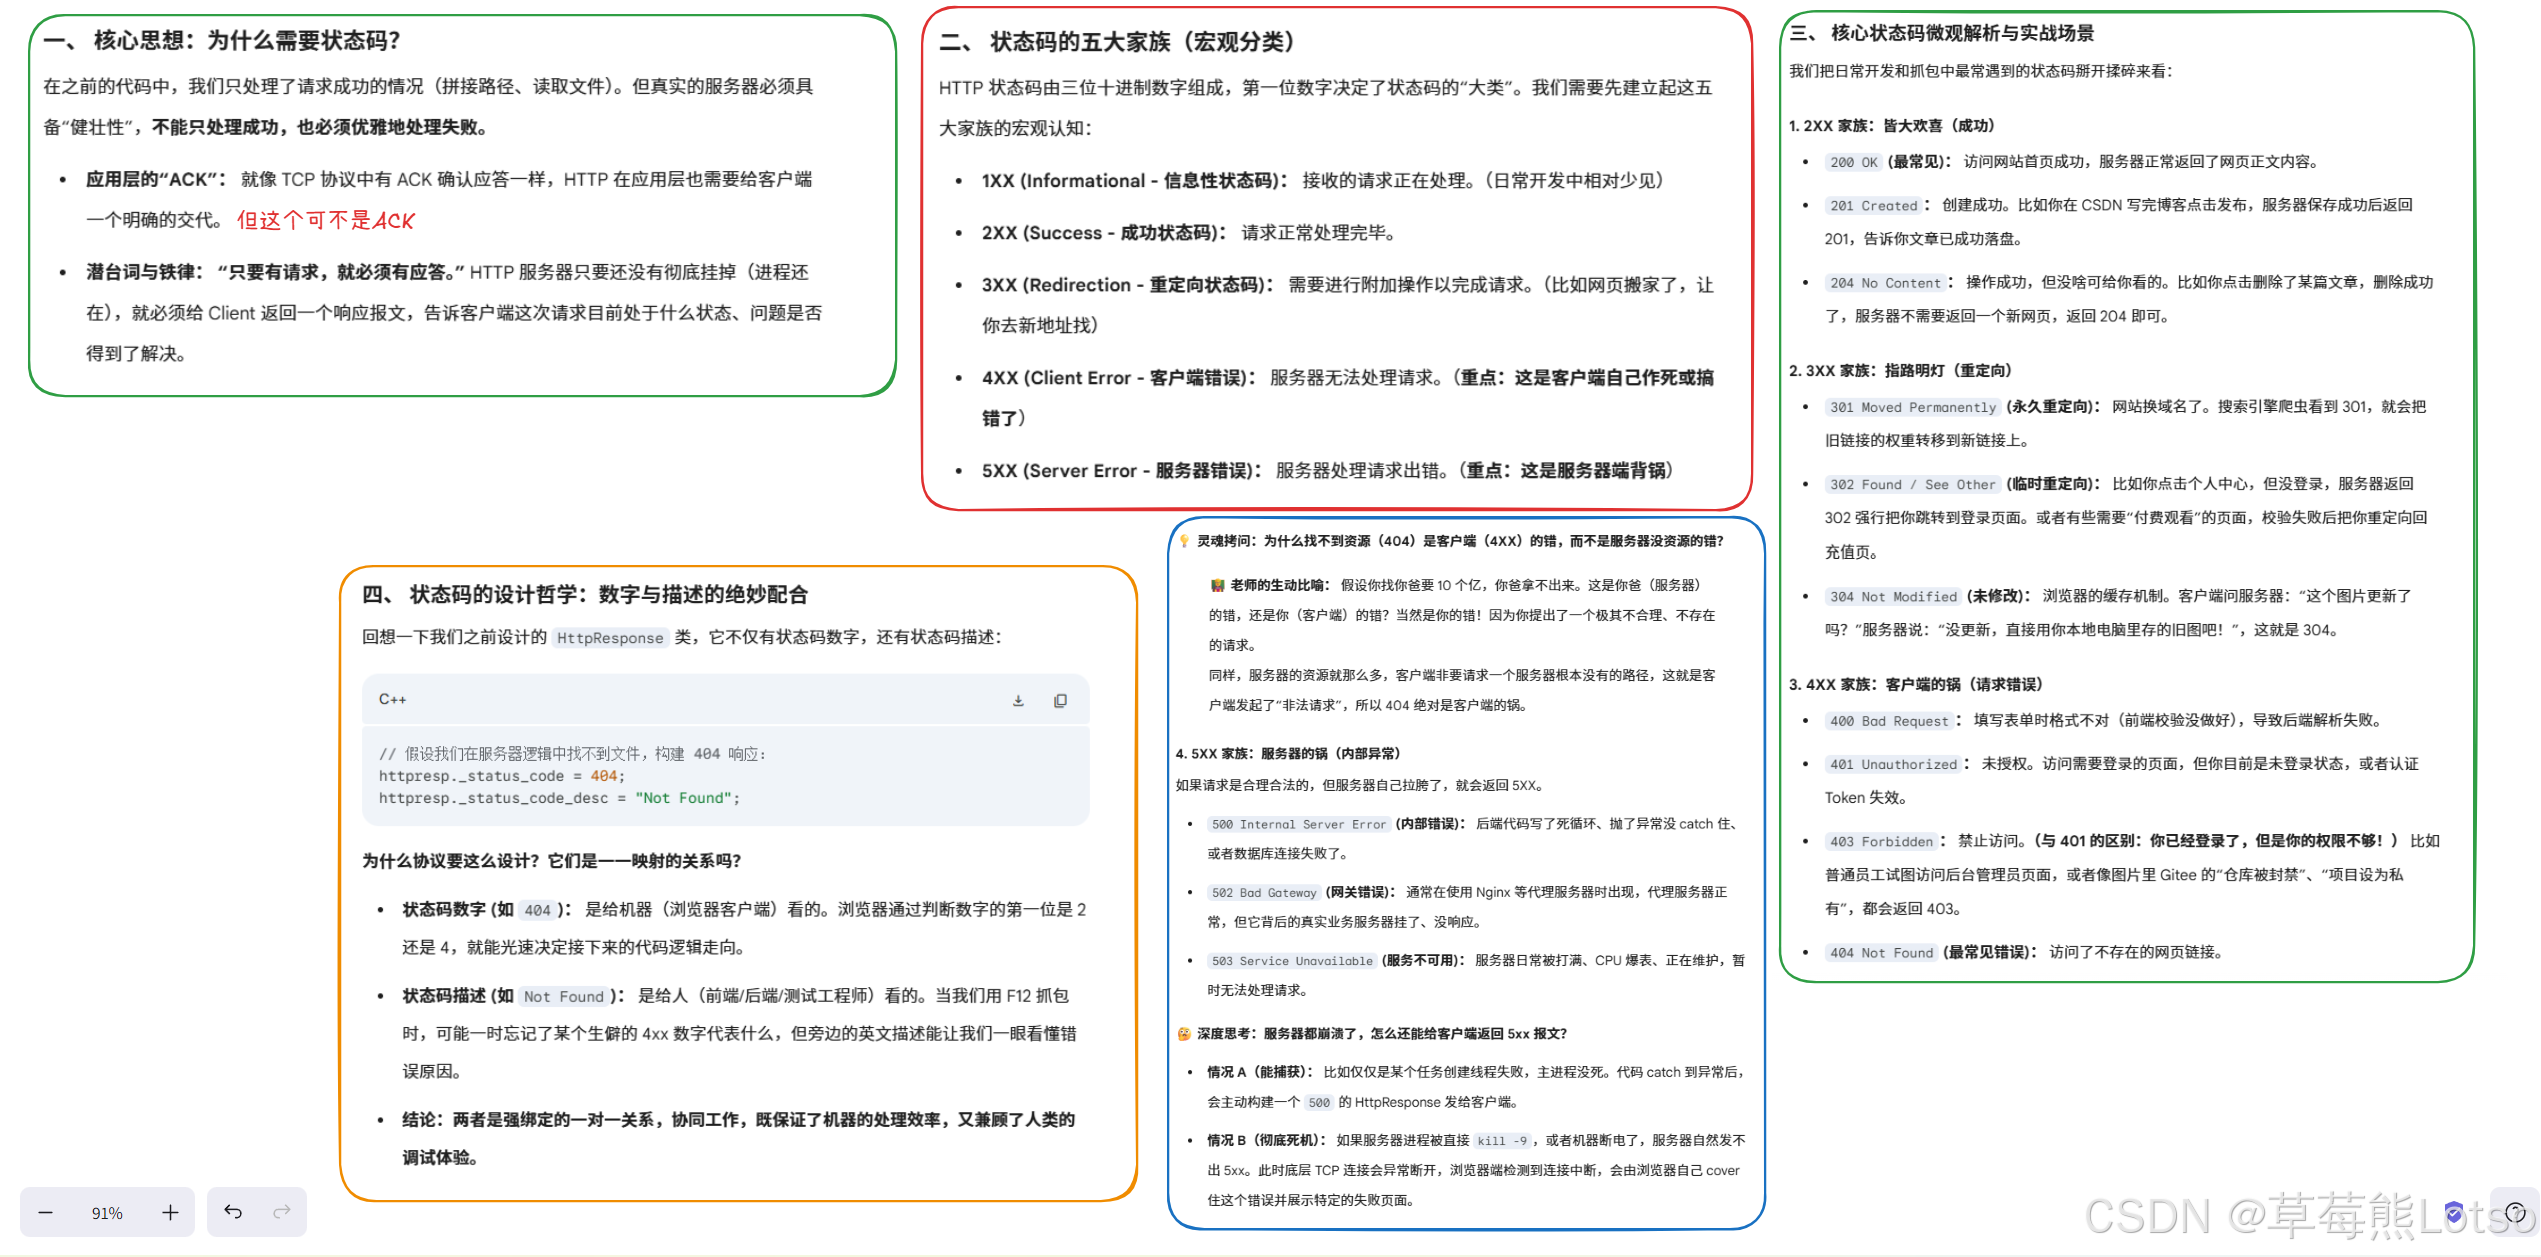Select heading 一、核心思想：为什么需要状态码？

point(222,40)
